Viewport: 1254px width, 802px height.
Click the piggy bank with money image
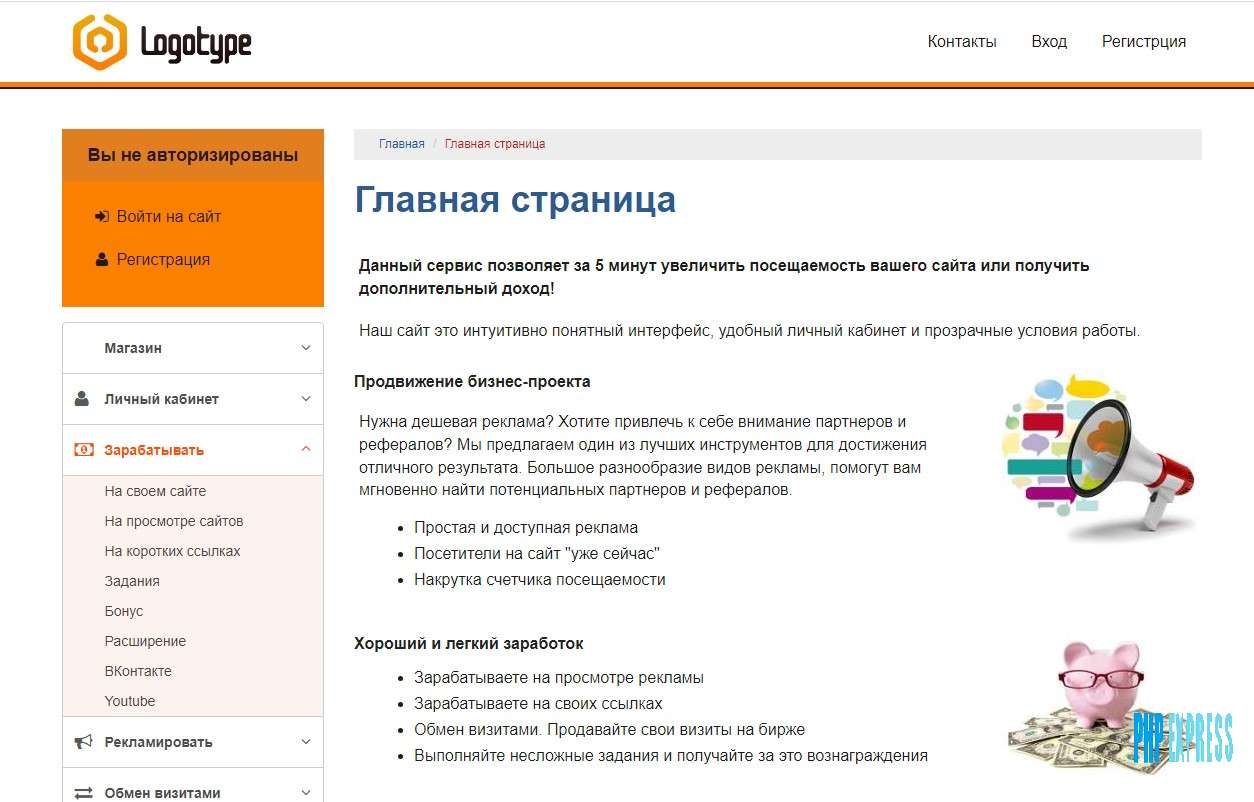click(x=1100, y=708)
